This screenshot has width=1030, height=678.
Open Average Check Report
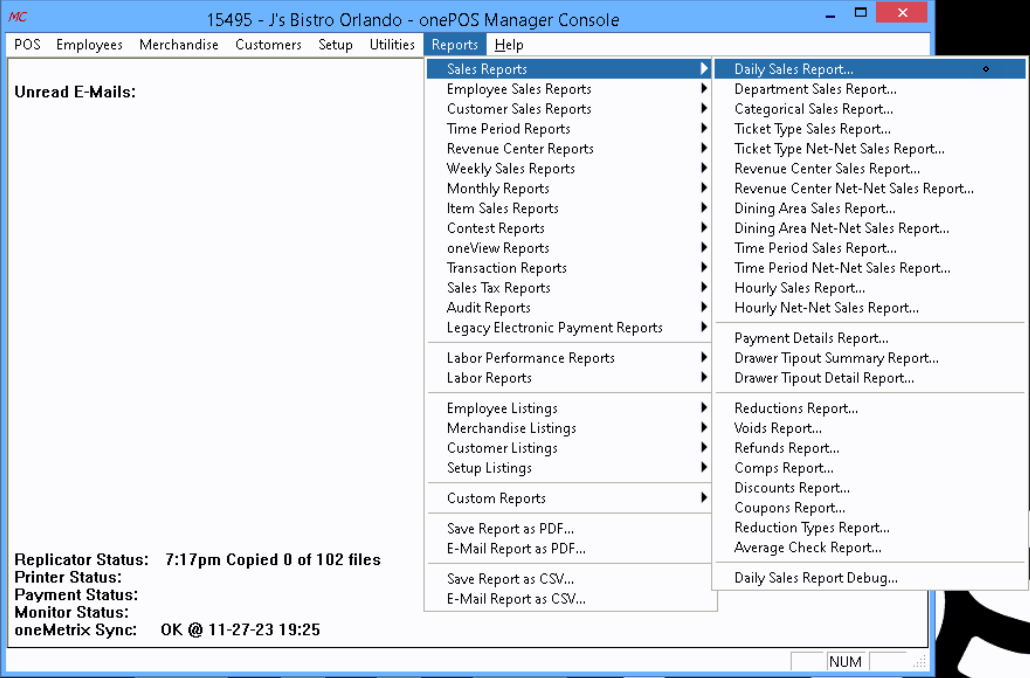click(x=870, y=547)
